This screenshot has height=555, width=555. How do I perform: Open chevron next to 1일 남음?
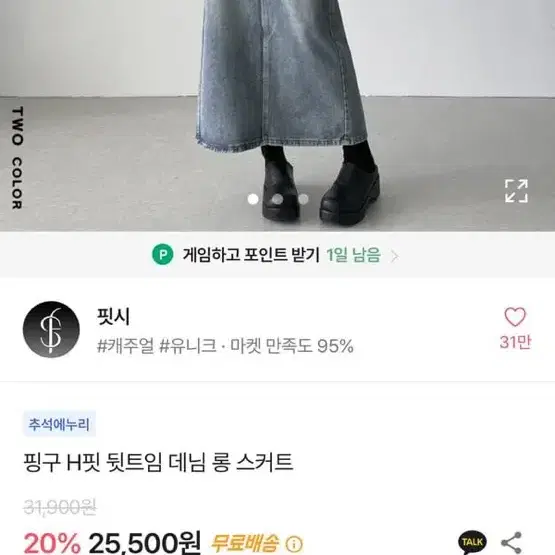tap(395, 256)
